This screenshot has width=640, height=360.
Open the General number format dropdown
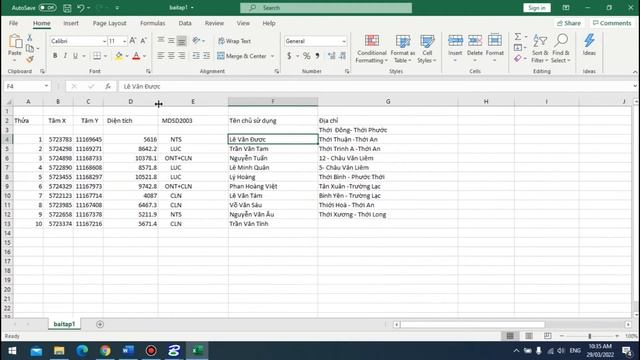click(x=344, y=41)
